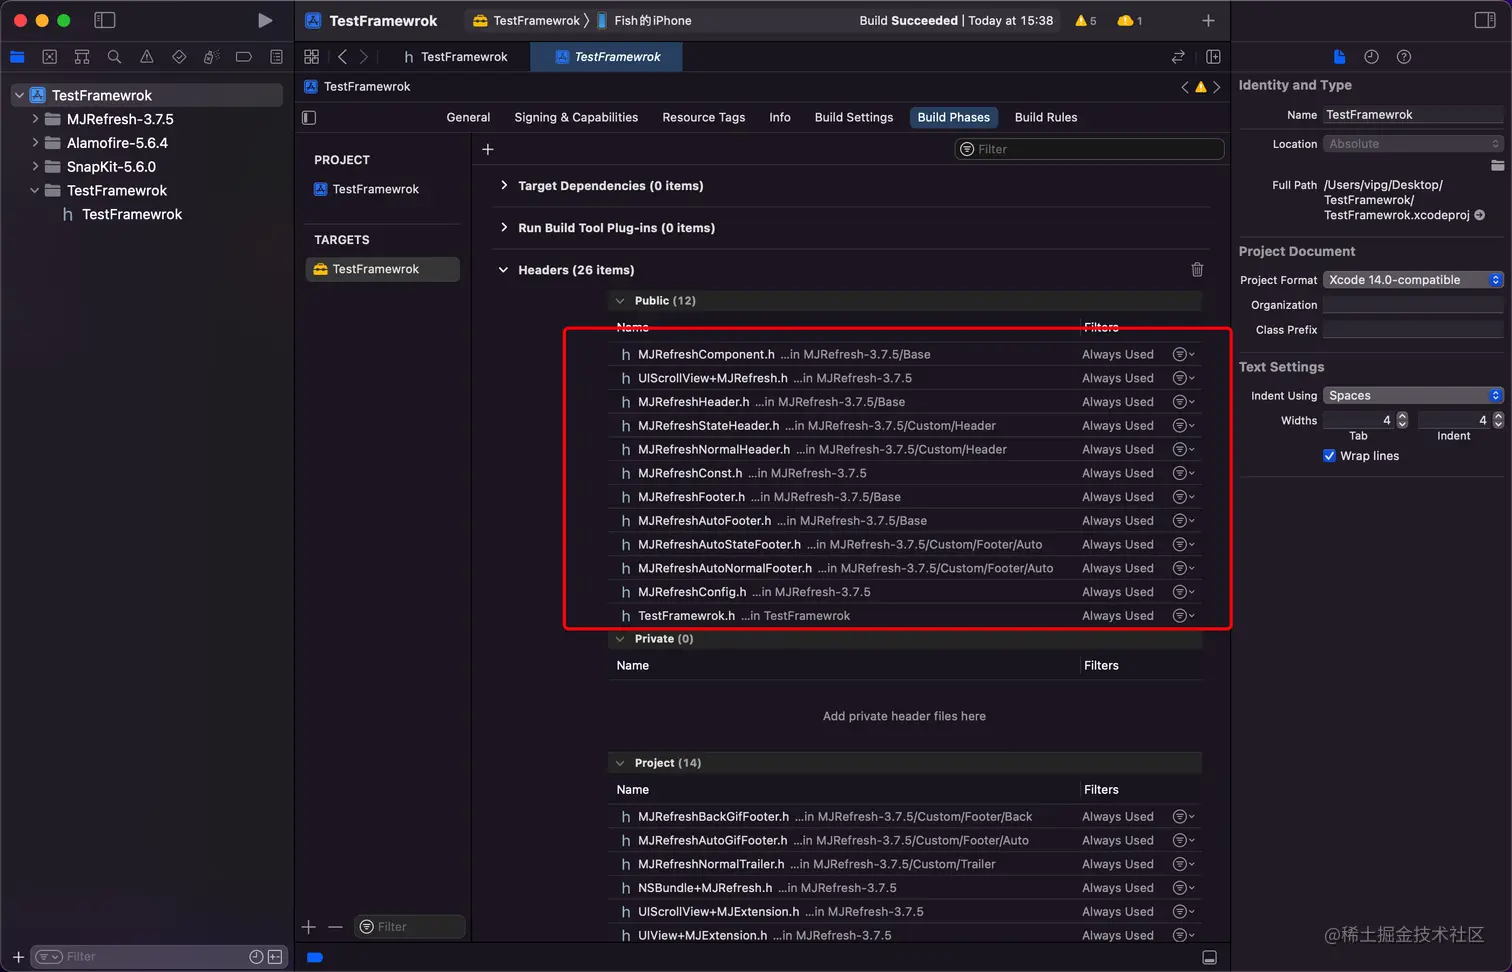
Task: Go forward with the right chevron
Action: tap(363, 57)
